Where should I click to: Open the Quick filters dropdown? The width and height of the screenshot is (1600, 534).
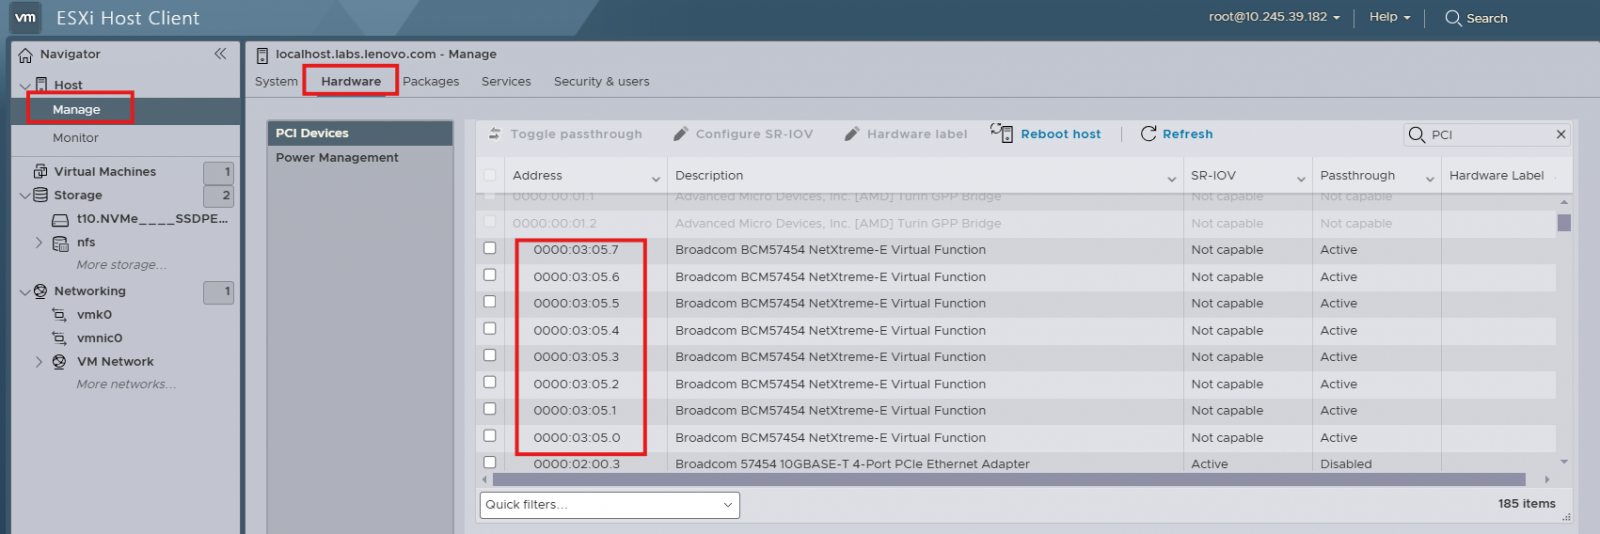pyautogui.click(x=609, y=505)
